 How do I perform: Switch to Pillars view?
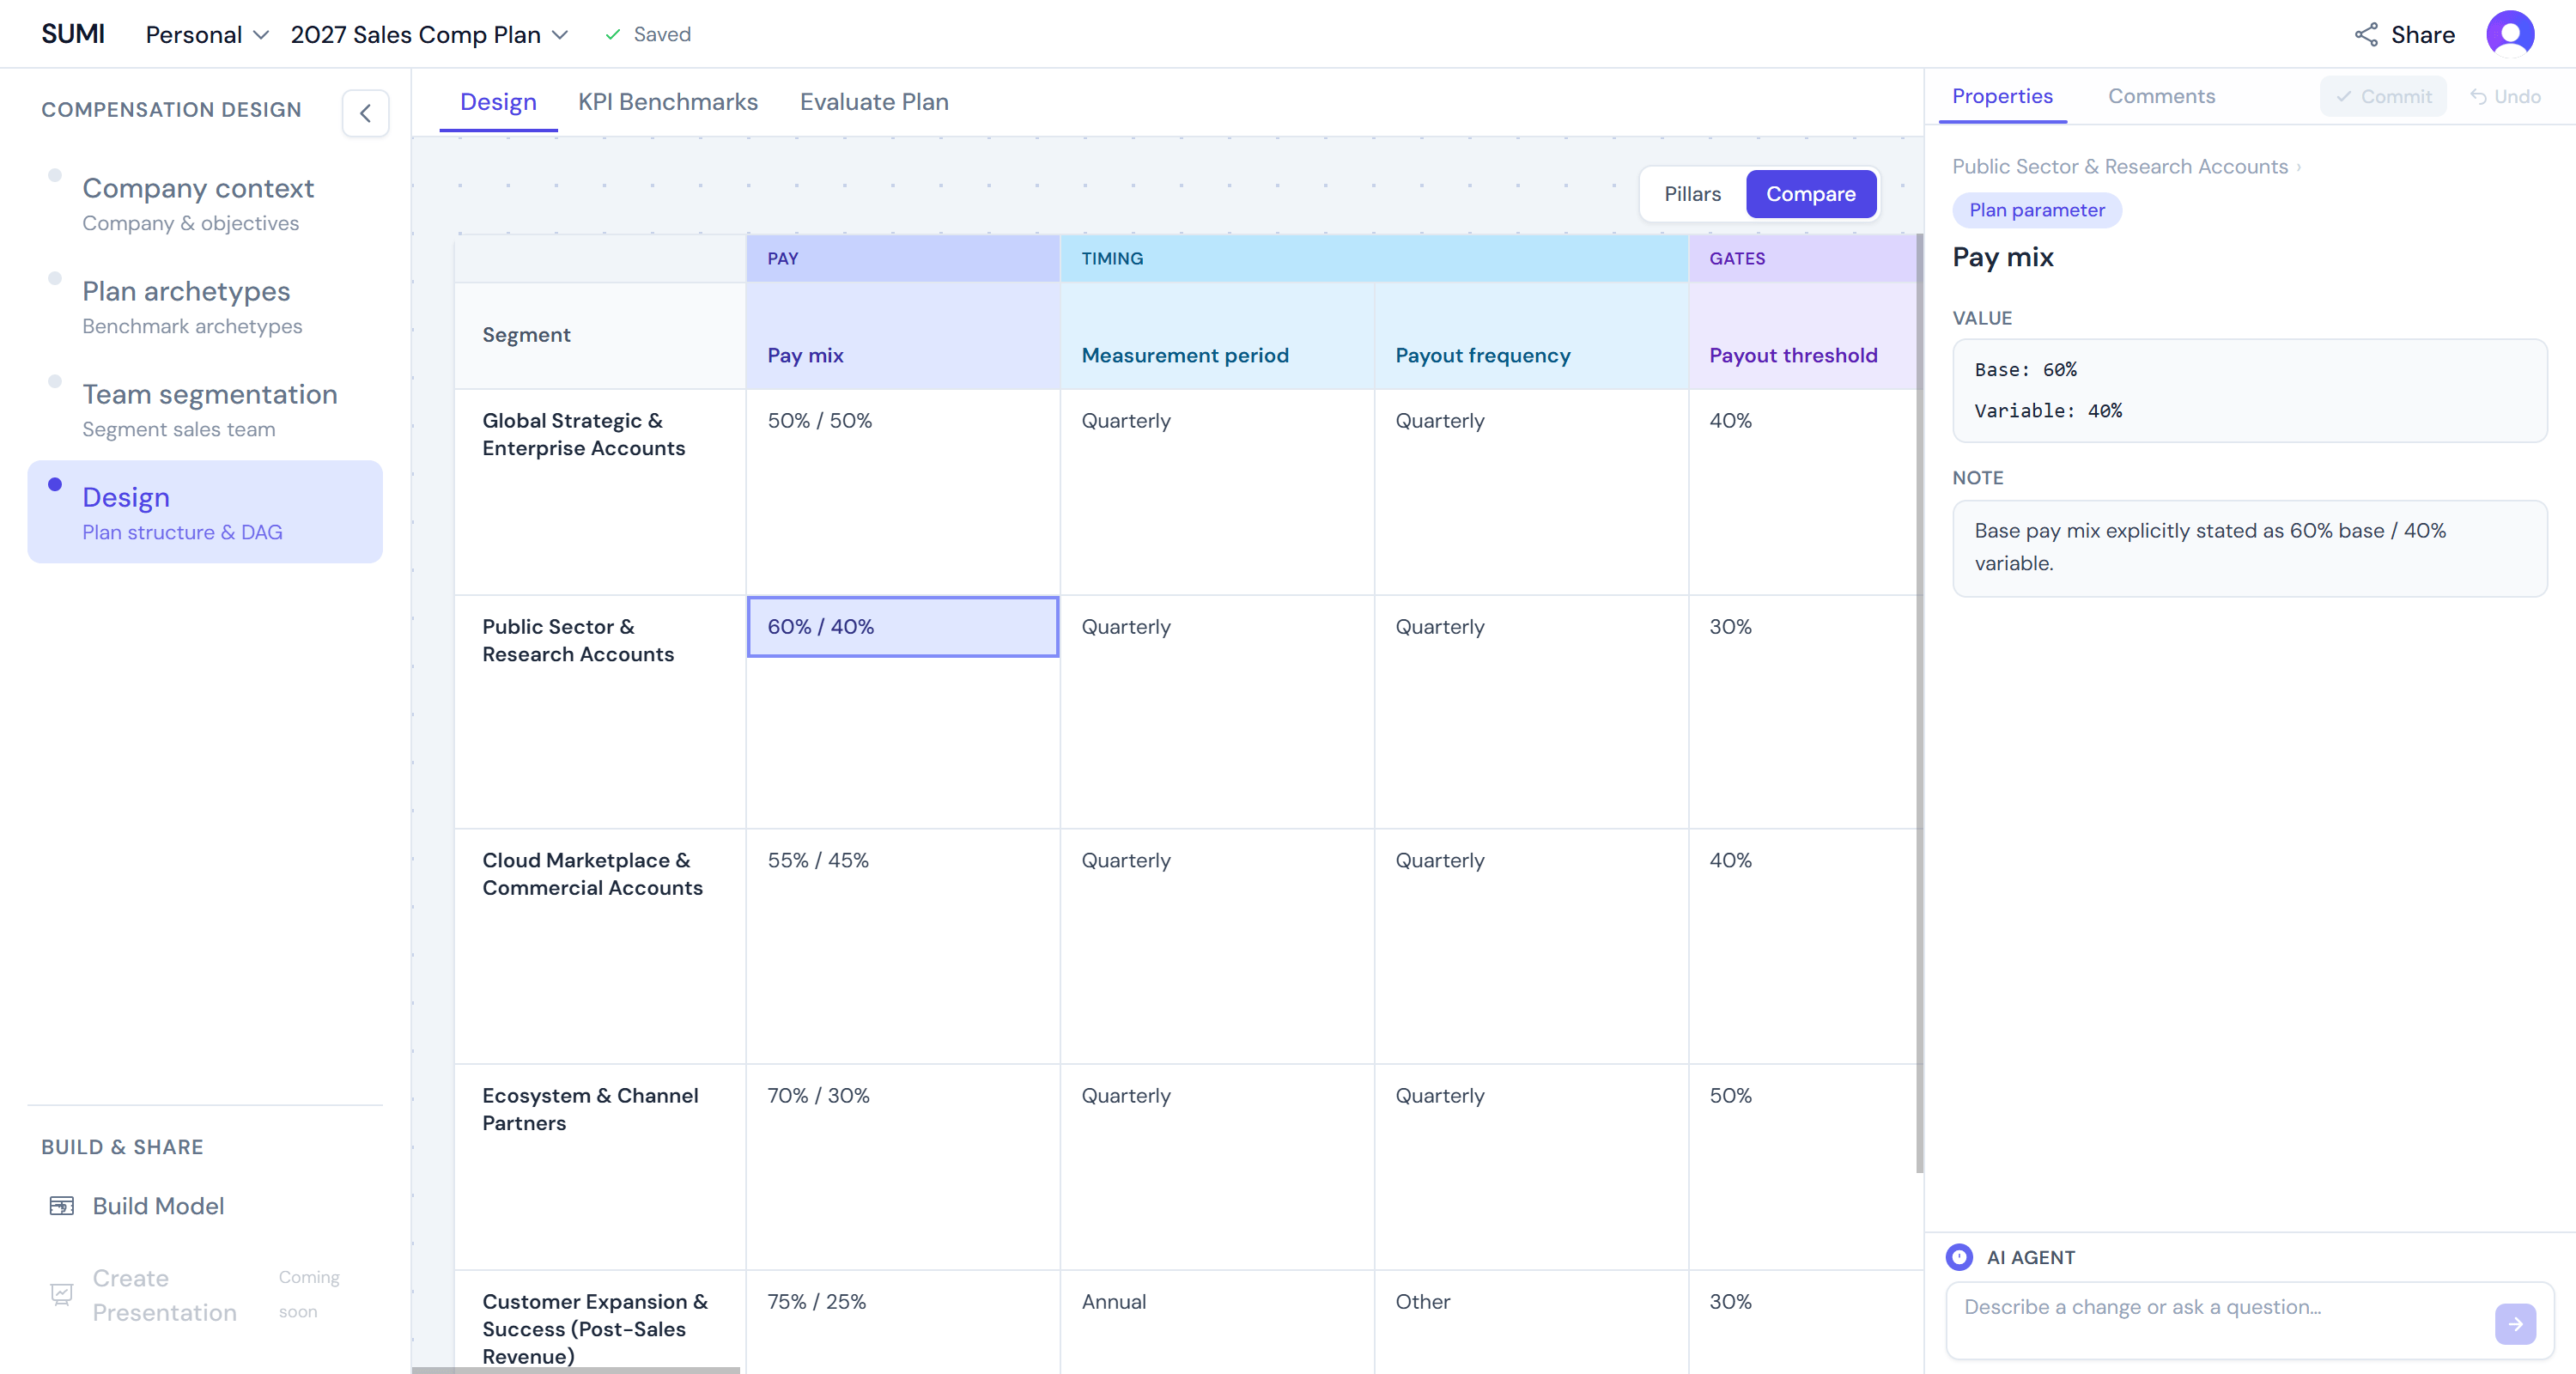(1692, 194)
